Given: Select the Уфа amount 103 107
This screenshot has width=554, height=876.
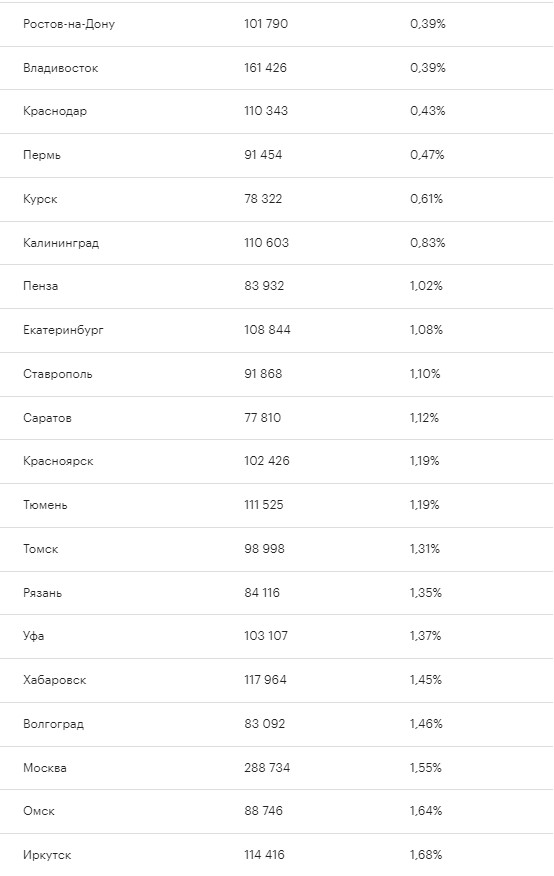Looking at the screenshot, I should (266, 635).
